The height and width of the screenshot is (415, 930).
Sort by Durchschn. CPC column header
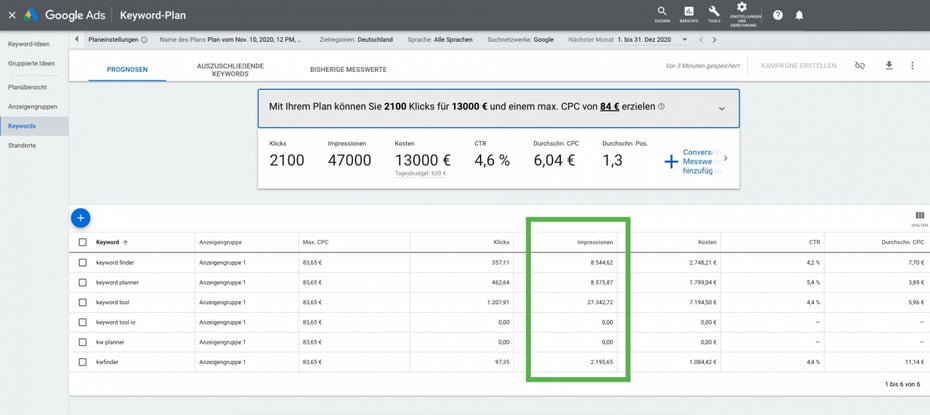[902, 242]
